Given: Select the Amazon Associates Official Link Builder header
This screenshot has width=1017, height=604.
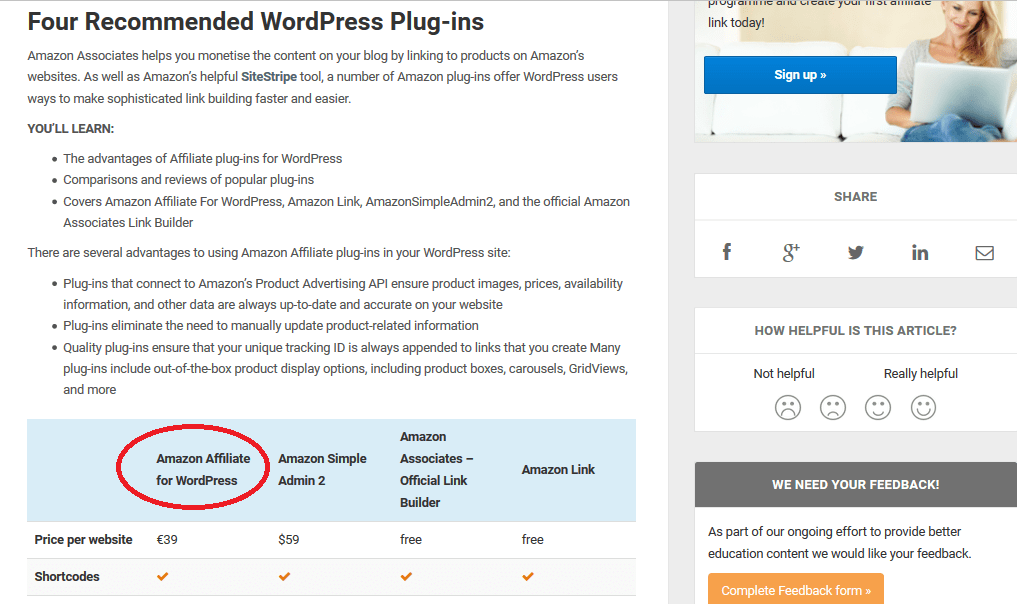Looking at the screenshot, I should tap(437, 470).
